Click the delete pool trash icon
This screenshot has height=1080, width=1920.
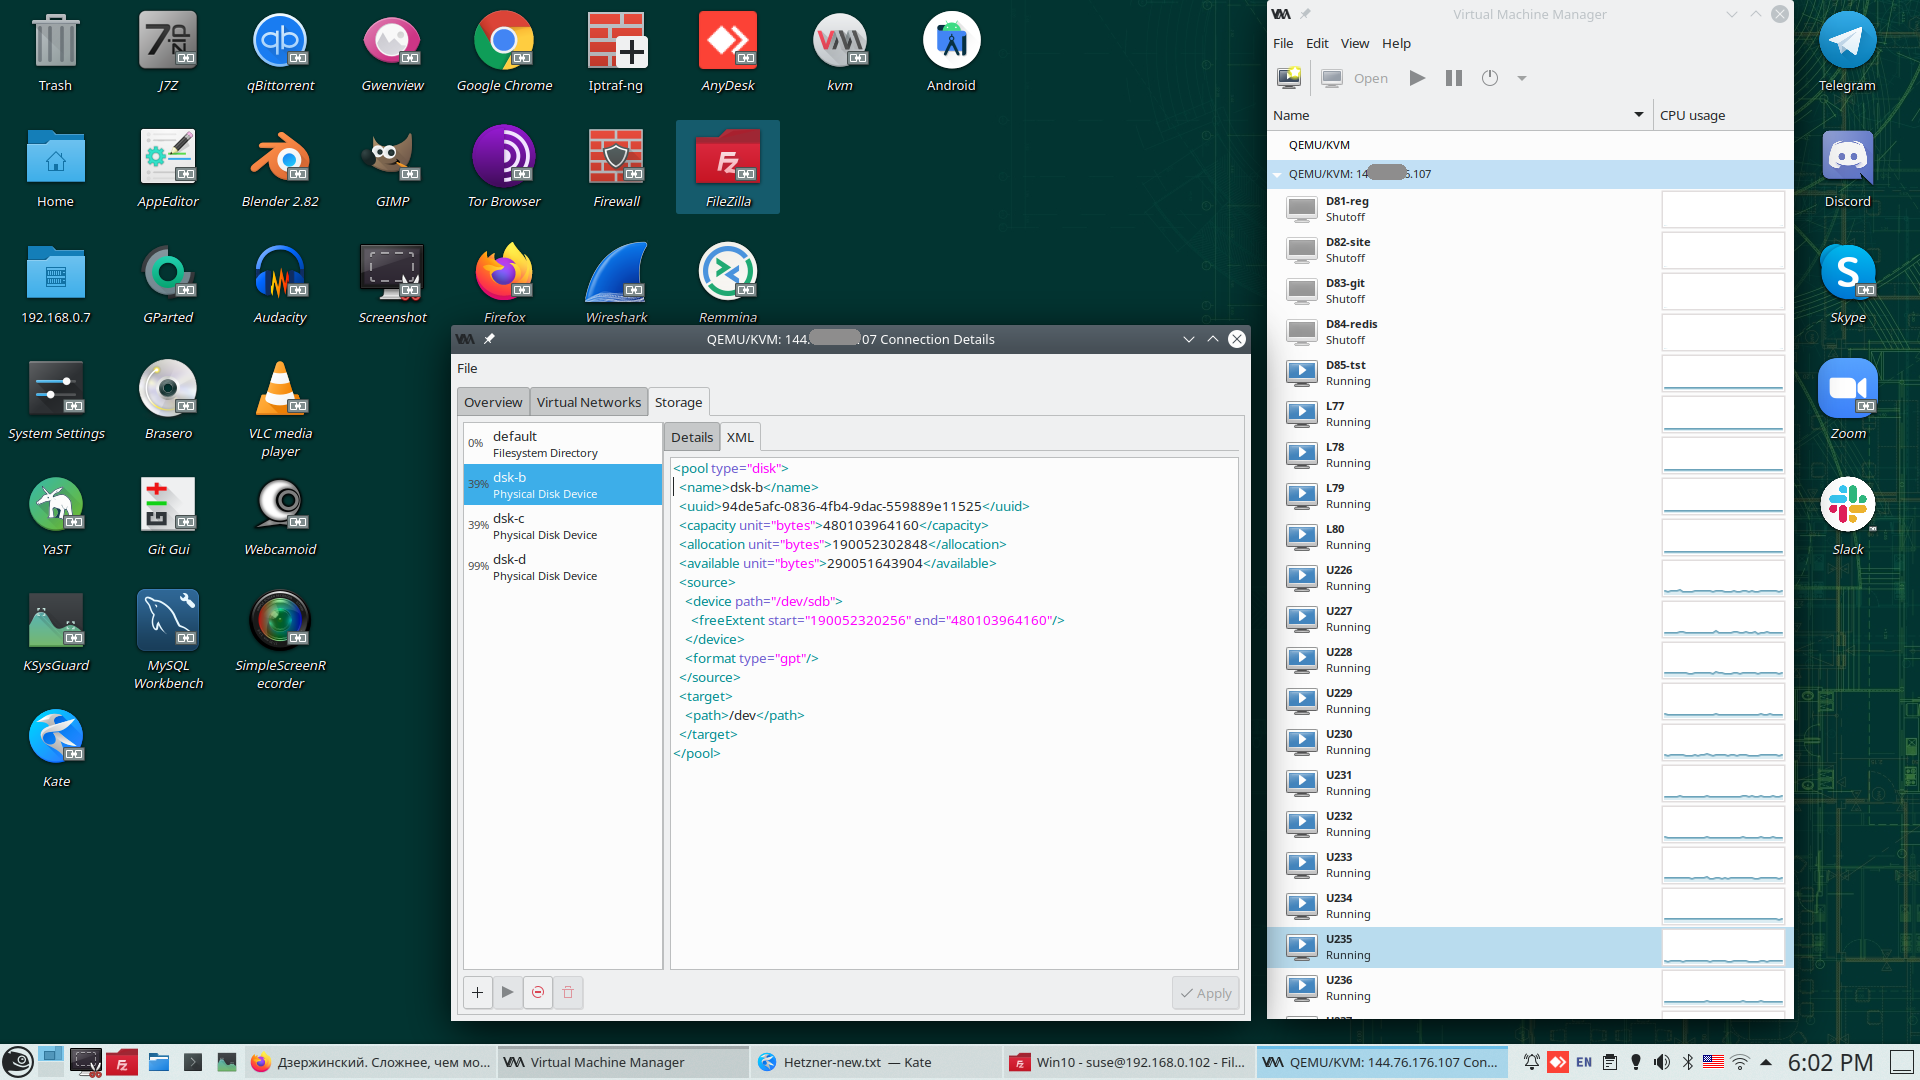coord(568,992)
